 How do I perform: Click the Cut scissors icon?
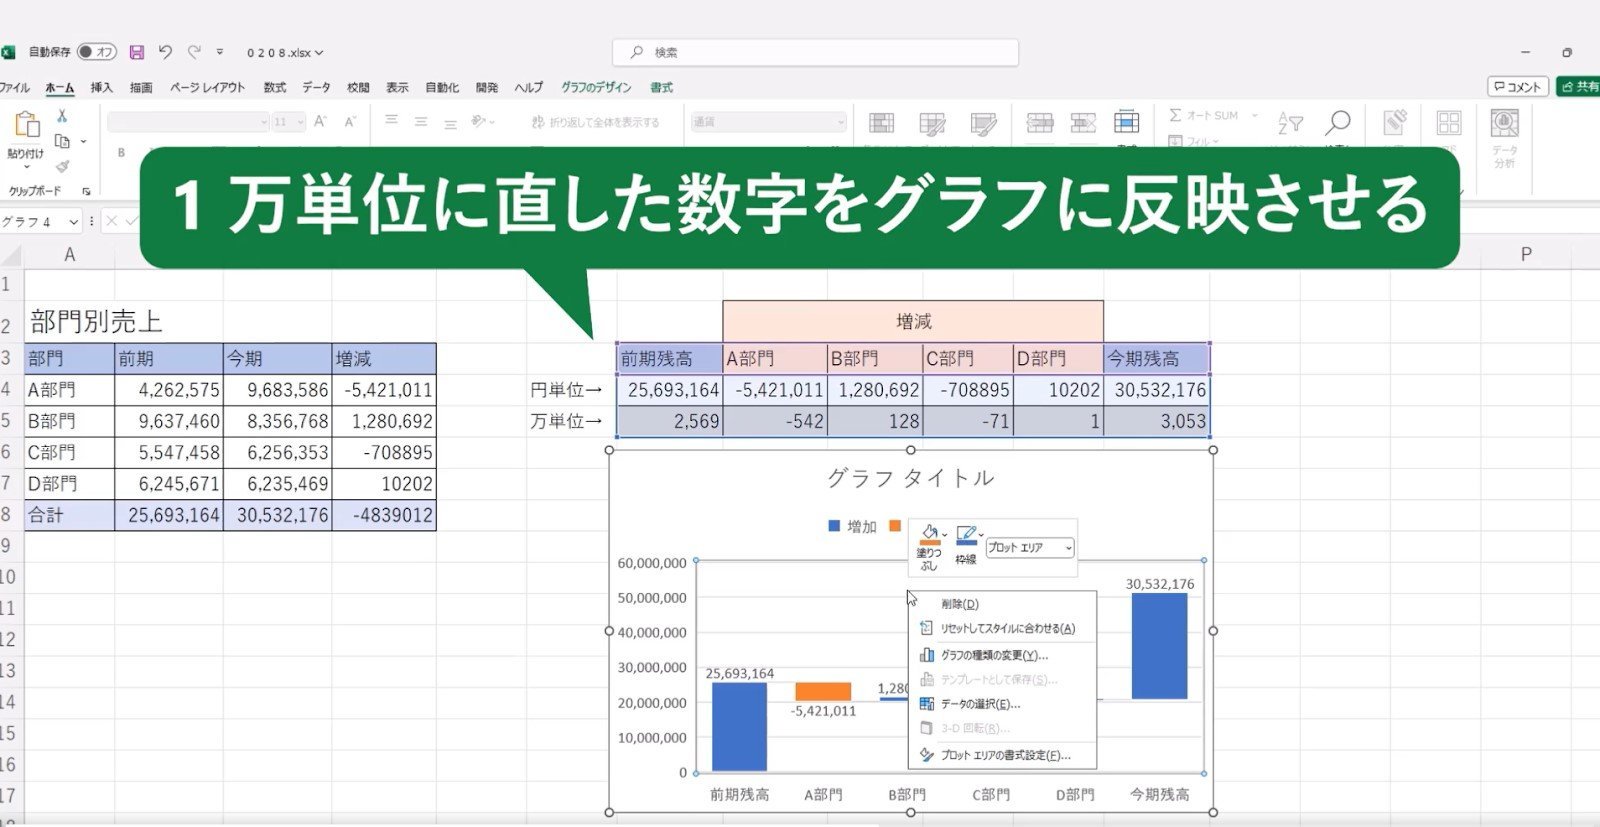tap(62, 116)
